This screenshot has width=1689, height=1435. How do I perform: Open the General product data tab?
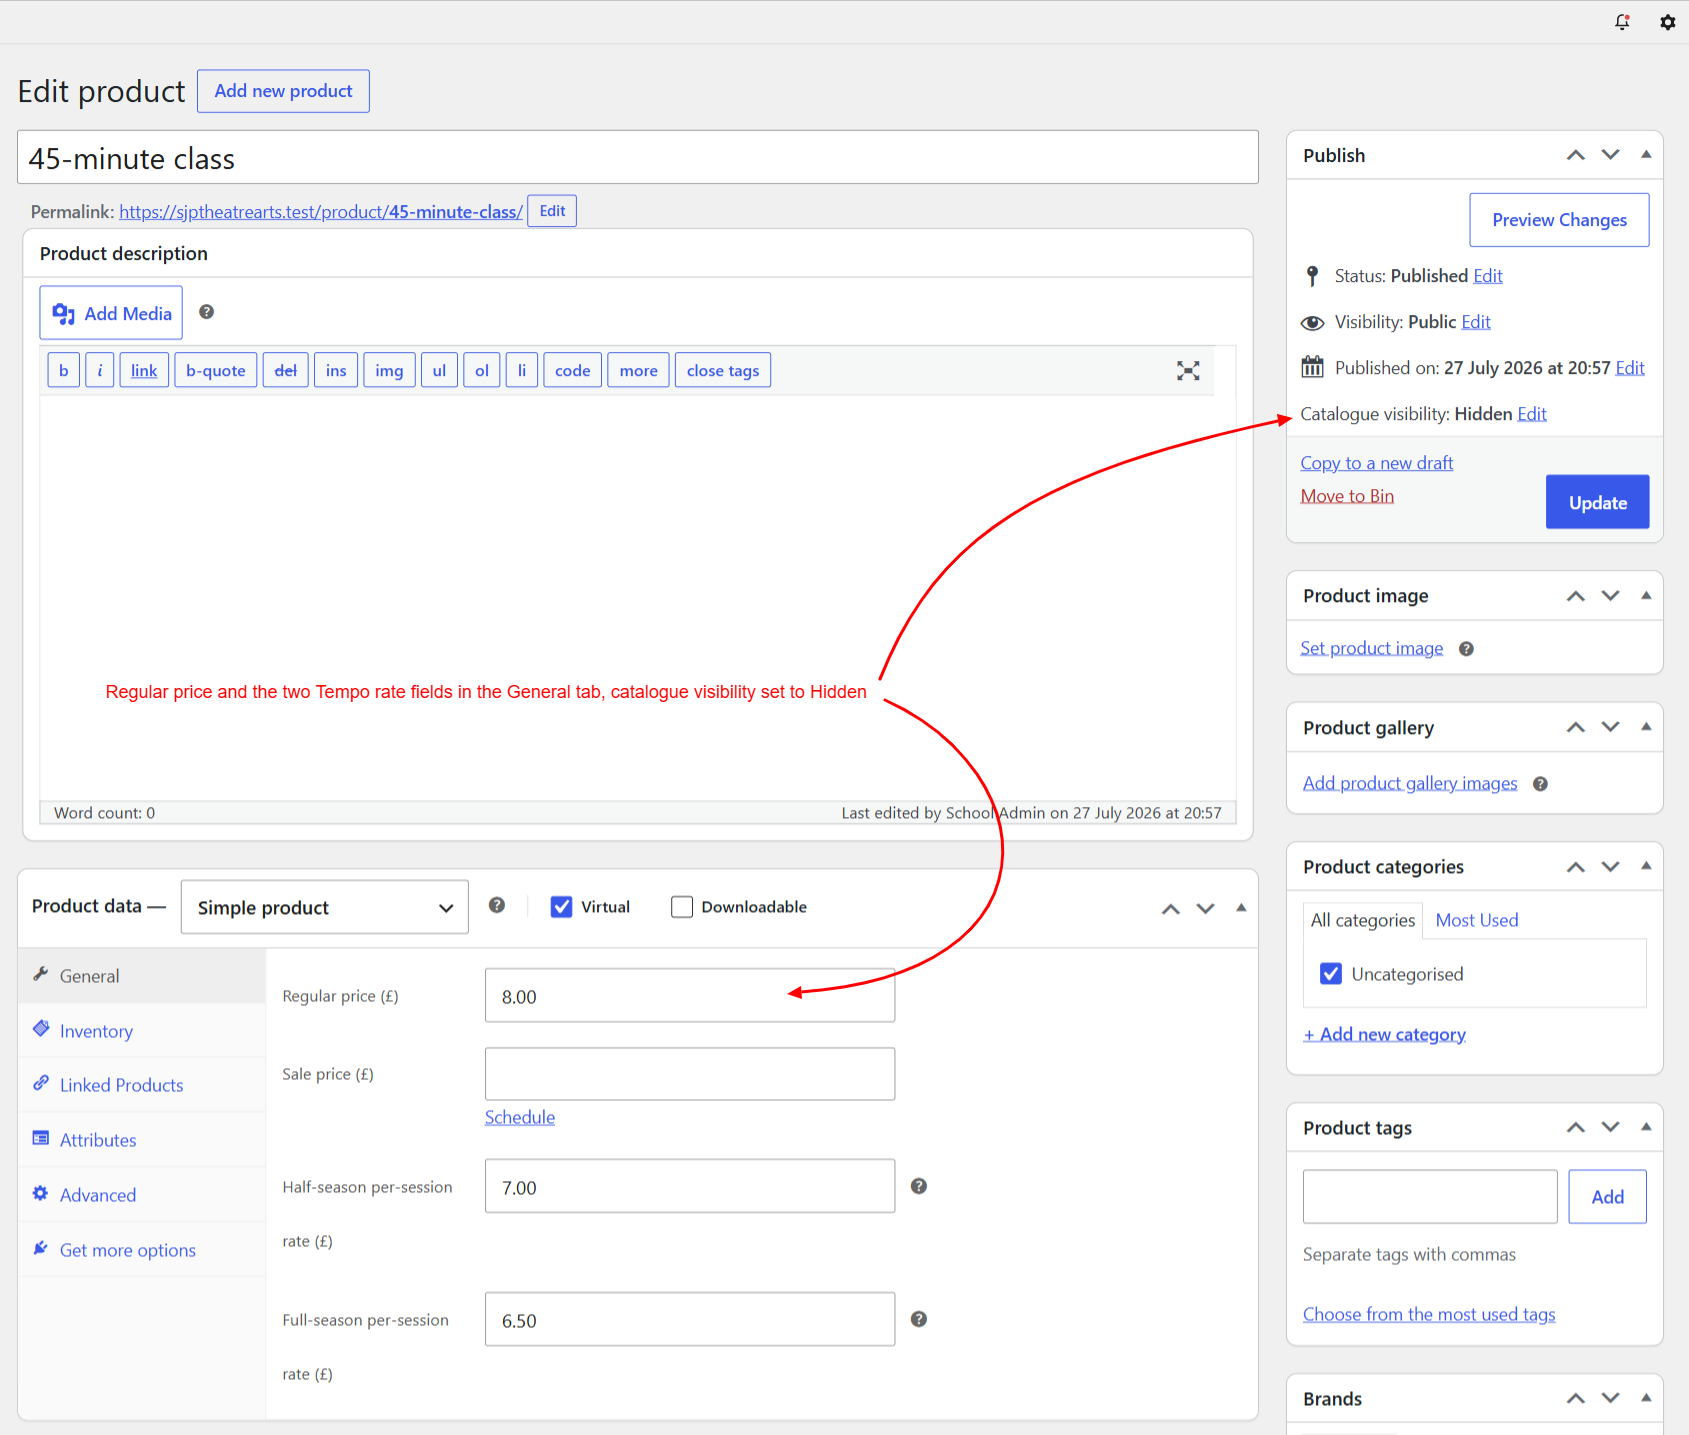click(x=142, y=976)
